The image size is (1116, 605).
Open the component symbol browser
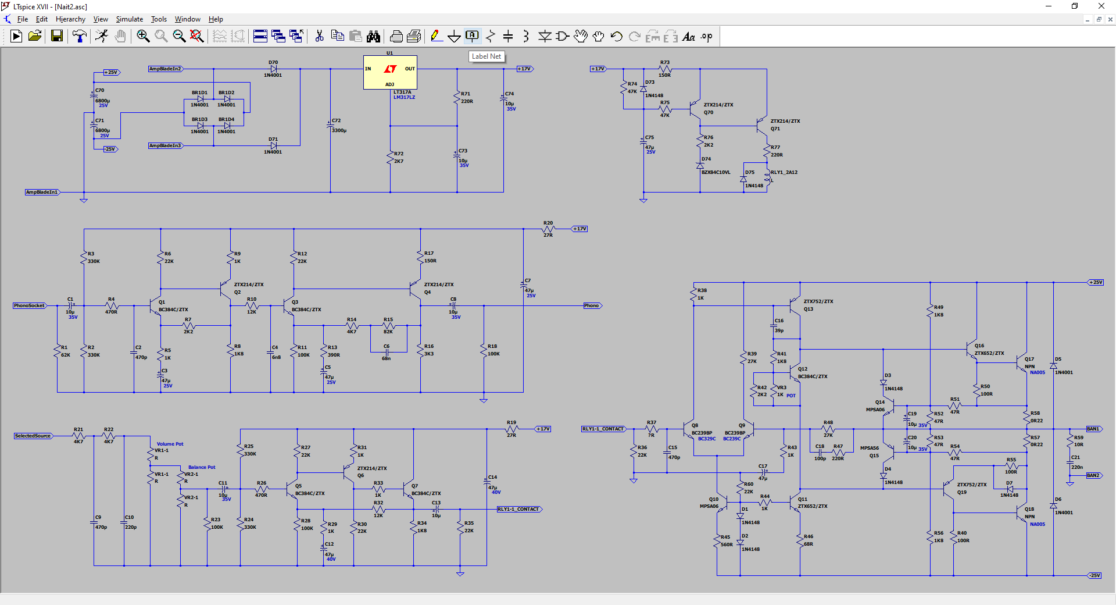pyautogui.click(x=562, y=38)
